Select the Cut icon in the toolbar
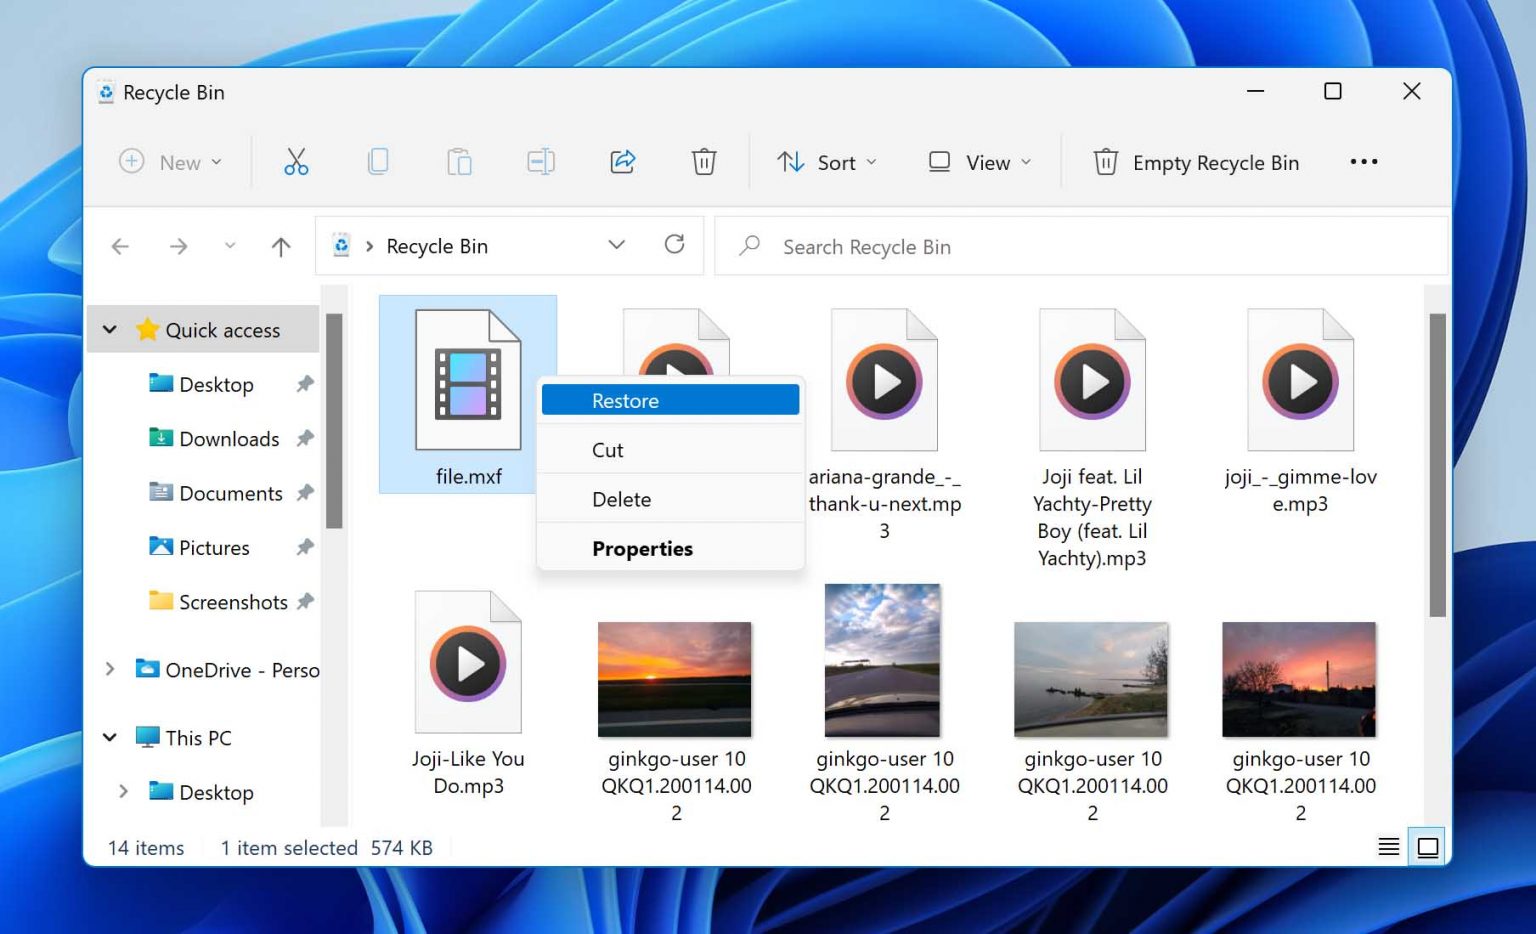 296,161
